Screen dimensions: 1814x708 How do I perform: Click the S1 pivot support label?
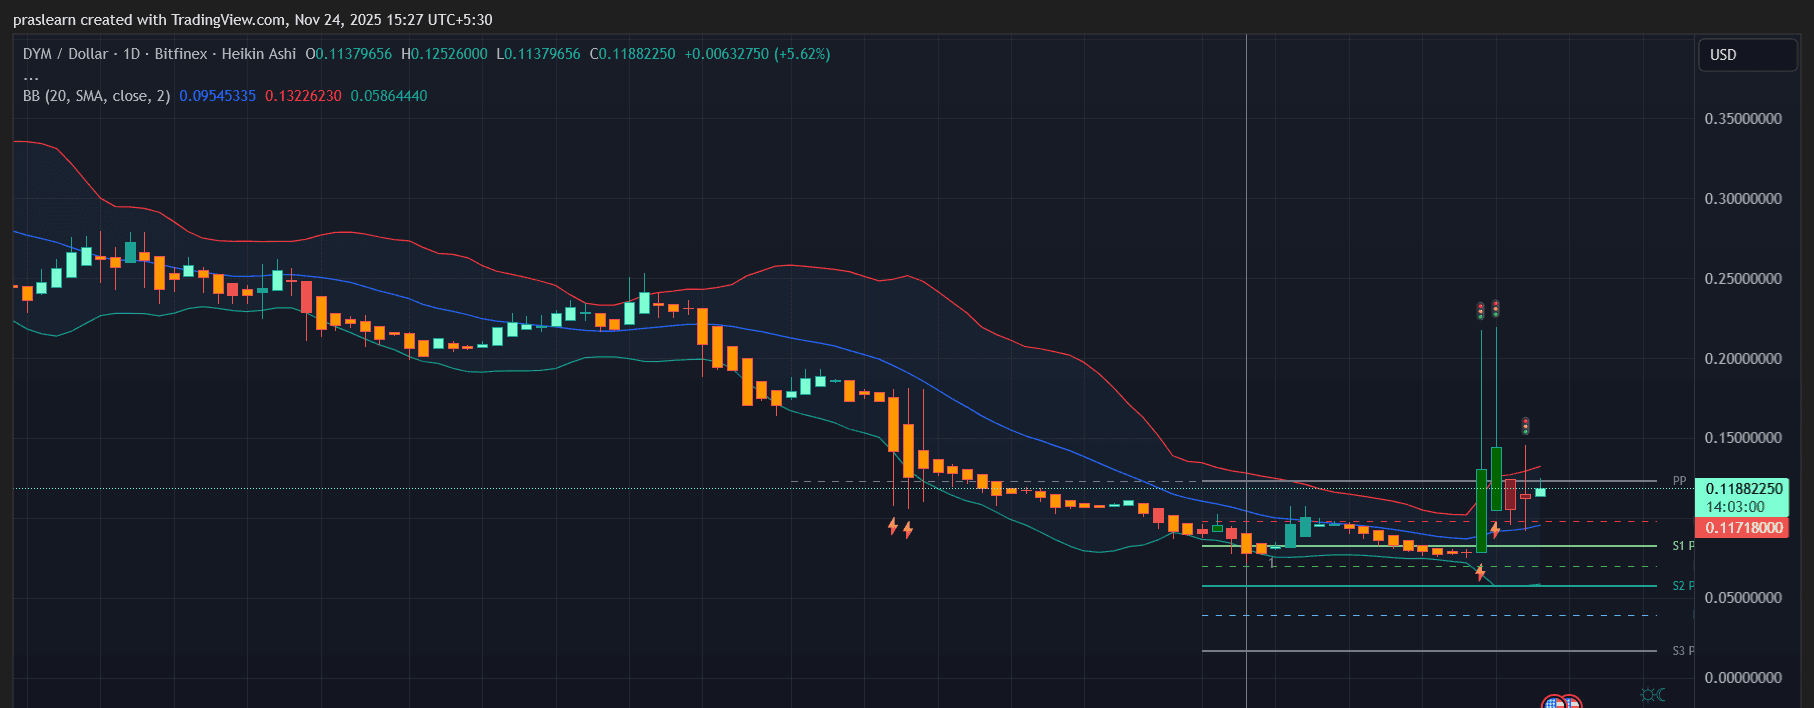(1683, 546)
